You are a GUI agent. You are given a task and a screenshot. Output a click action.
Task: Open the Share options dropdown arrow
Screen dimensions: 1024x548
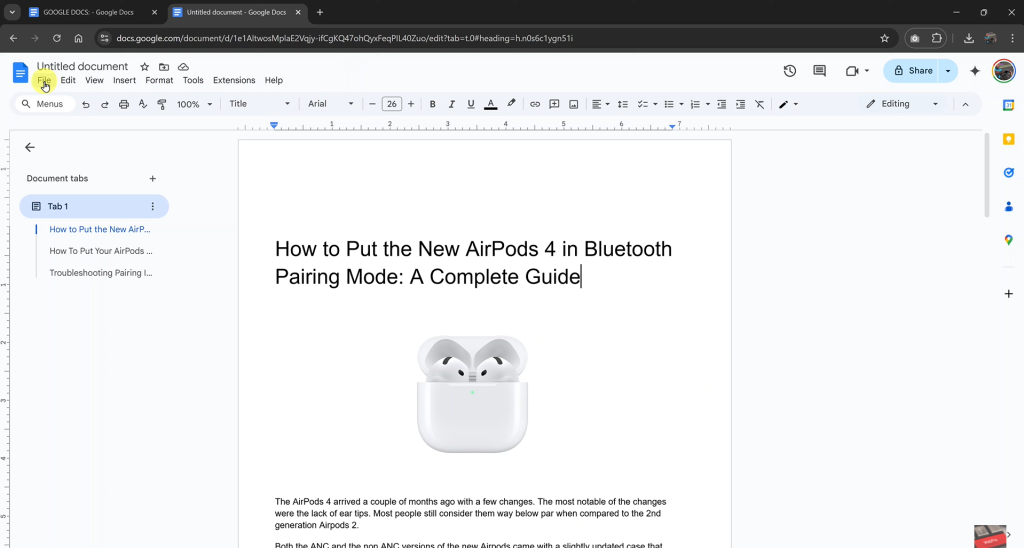tap(948, 71)
